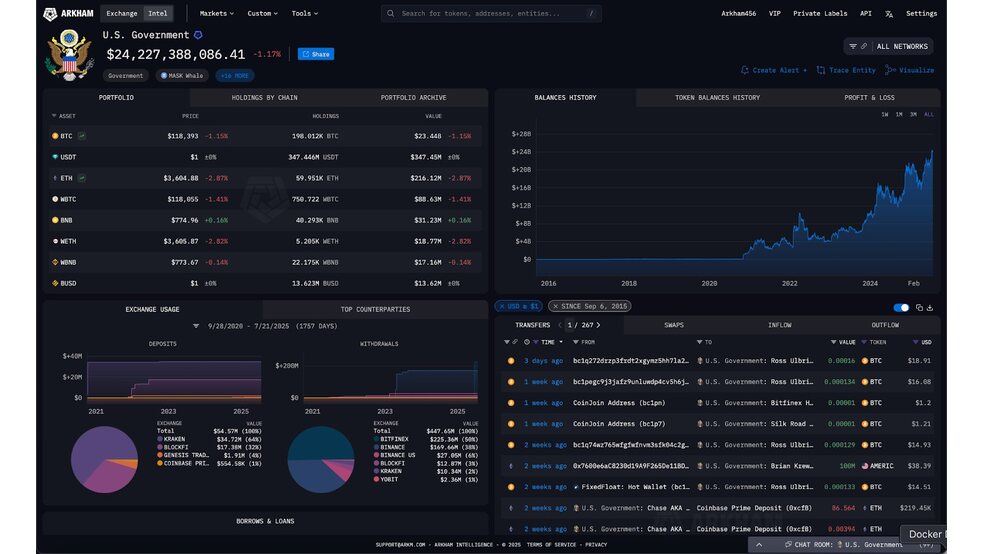The image size is (984, 554).
Task: Switch to Exchange mode
Action: click(x=122, y=13)
